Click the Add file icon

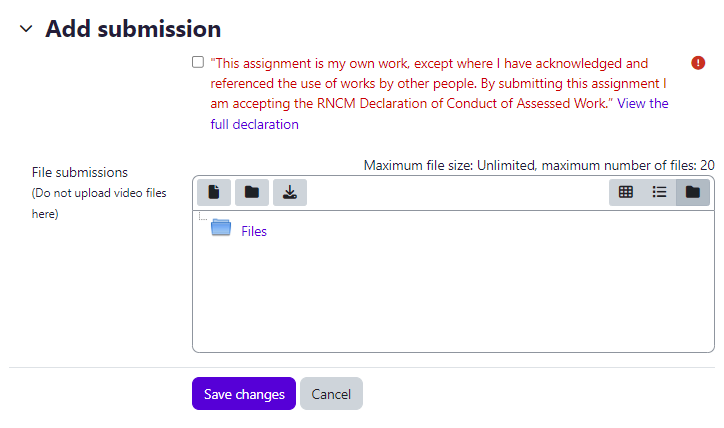tap(213, 192)
